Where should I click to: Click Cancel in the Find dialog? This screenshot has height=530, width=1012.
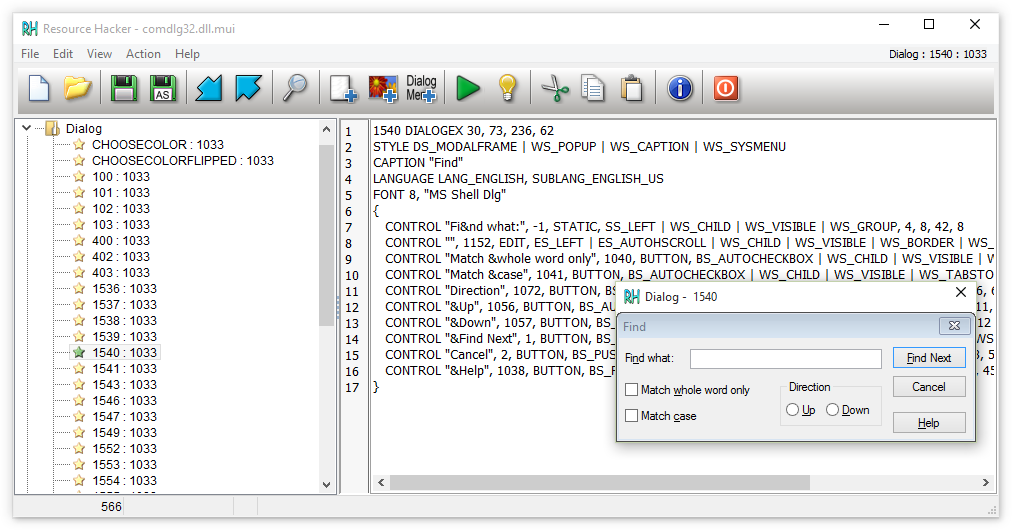[x=929, y=387]
